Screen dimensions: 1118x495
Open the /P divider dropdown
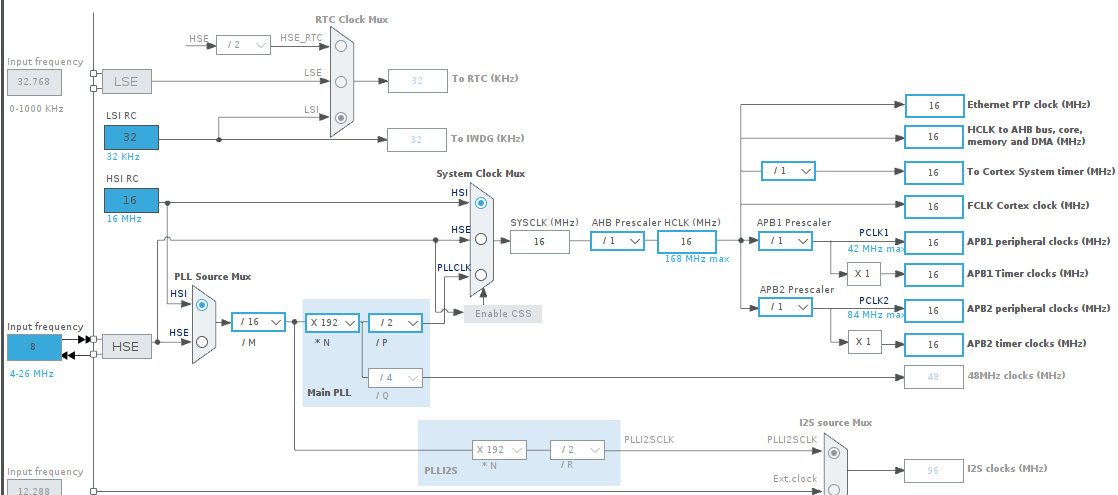(x=395, y=322)
